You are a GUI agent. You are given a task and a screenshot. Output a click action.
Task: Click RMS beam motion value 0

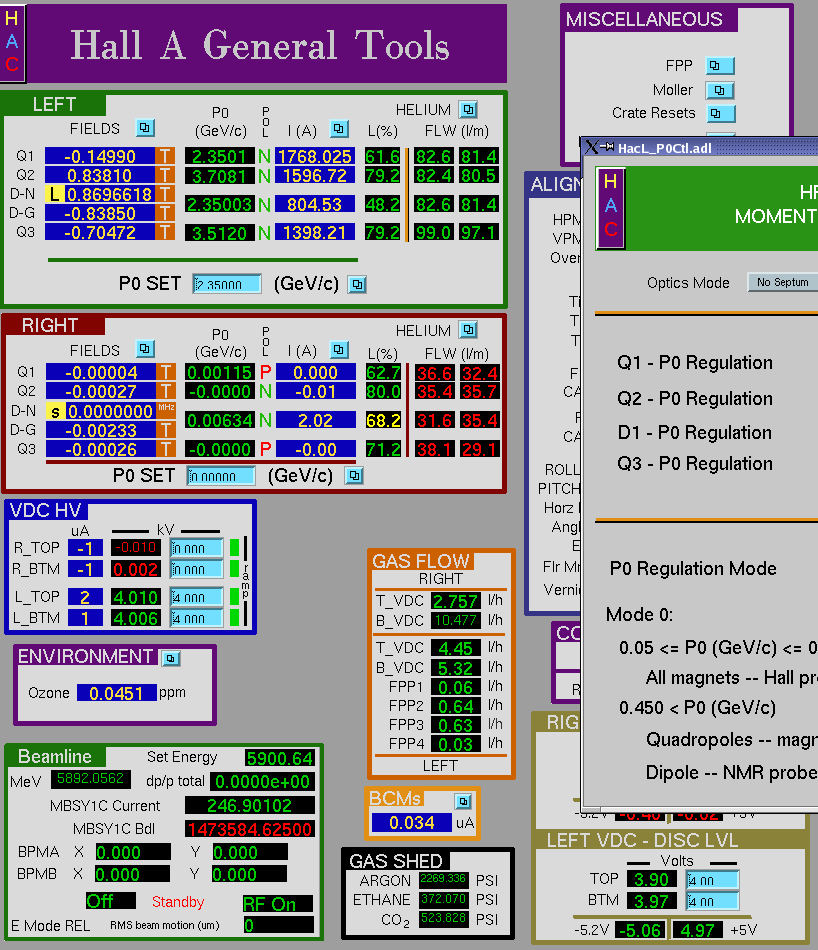pyautogui.click(x=278, y=925)
